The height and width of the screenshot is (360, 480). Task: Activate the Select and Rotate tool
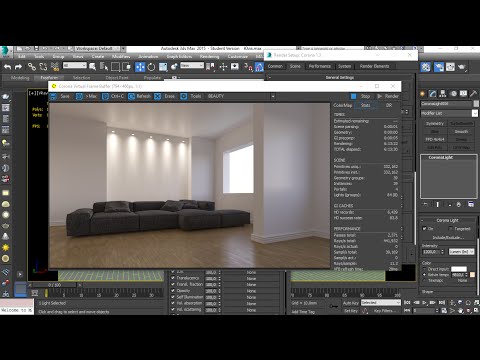click(151, 67)
